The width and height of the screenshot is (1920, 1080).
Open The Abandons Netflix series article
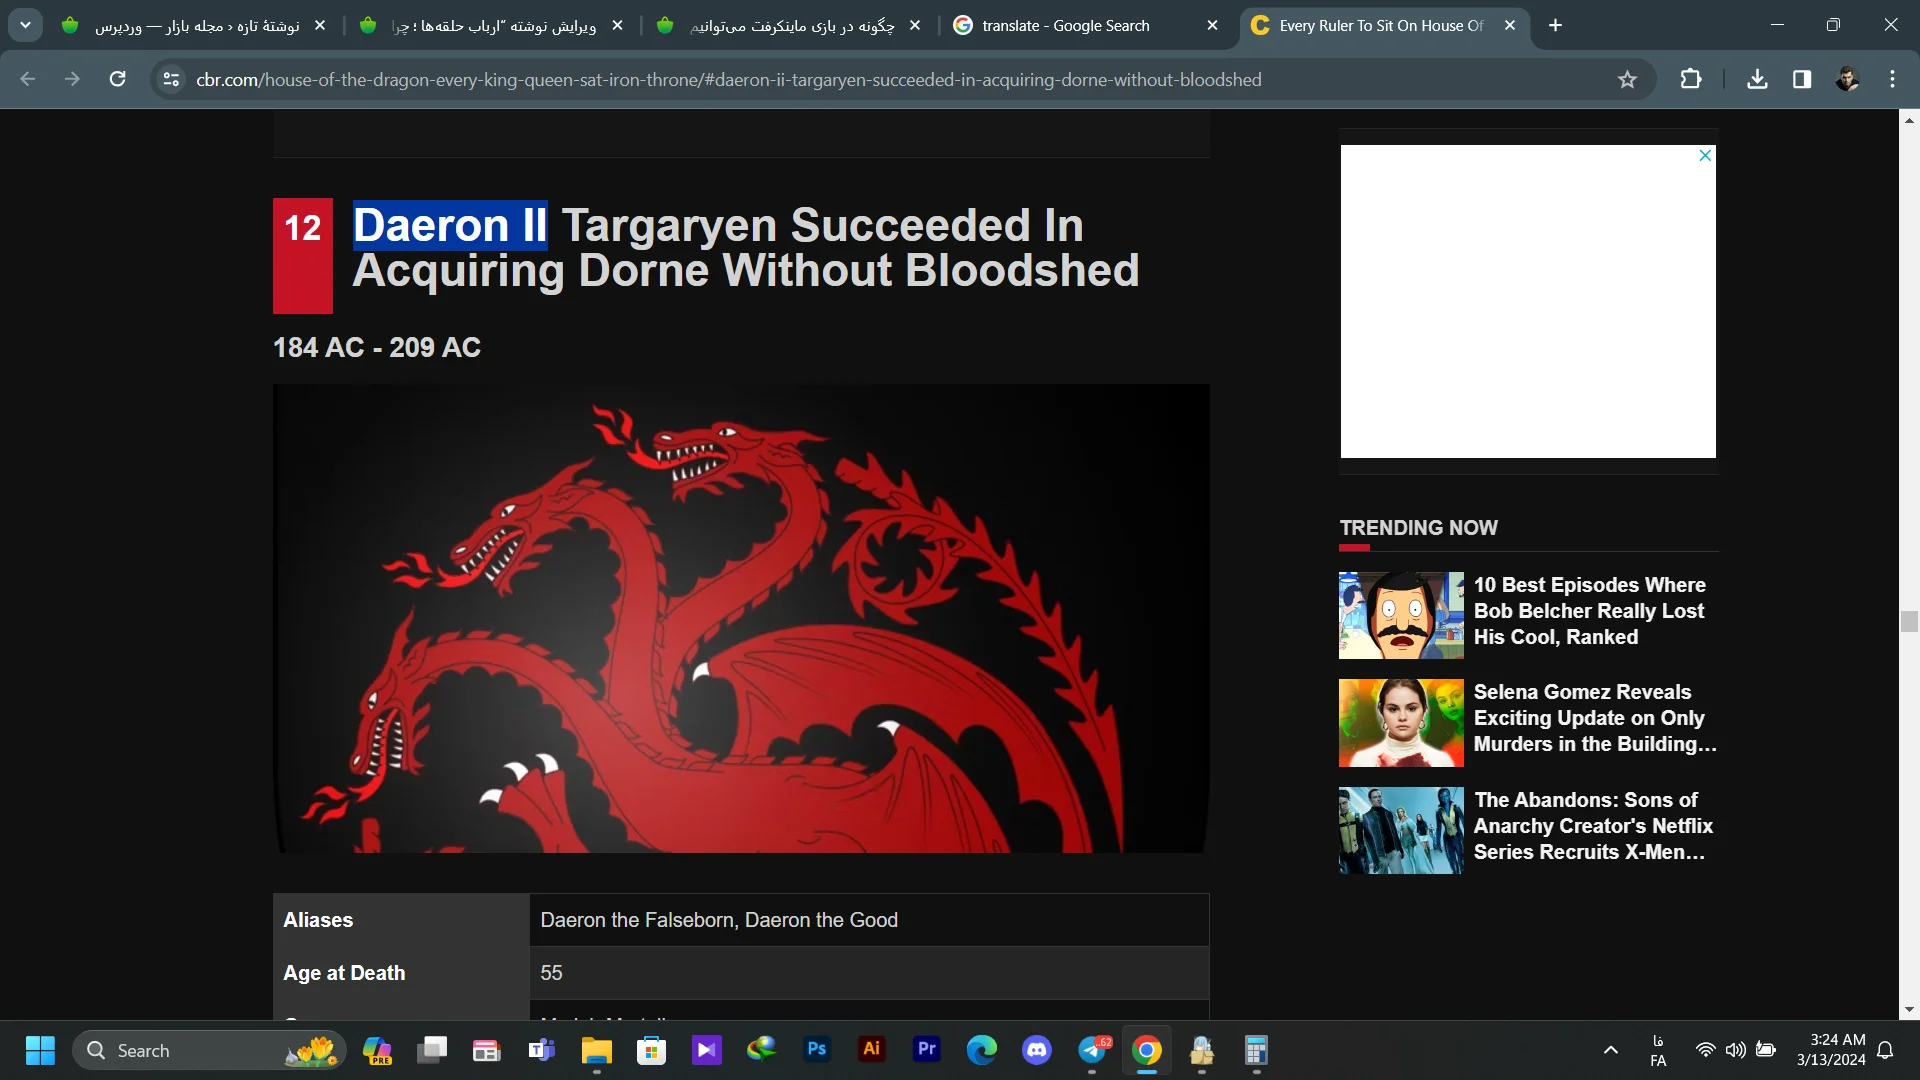[1593, 826]
